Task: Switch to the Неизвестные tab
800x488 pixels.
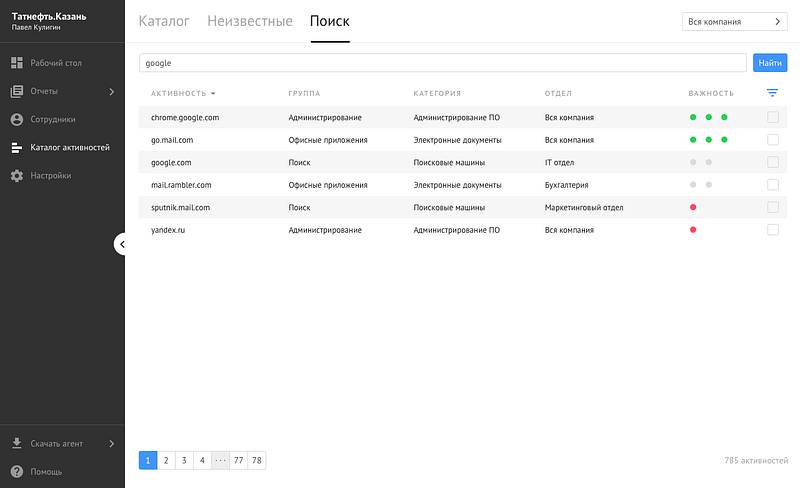Action: click(250, 21)
